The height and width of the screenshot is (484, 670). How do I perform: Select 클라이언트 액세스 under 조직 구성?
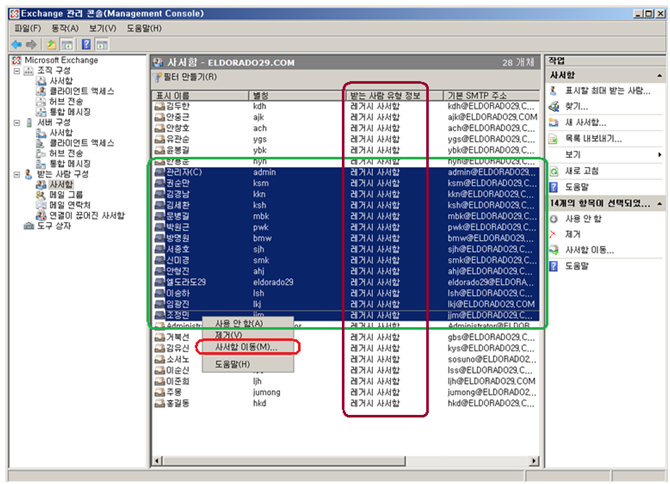pos(82,91)
